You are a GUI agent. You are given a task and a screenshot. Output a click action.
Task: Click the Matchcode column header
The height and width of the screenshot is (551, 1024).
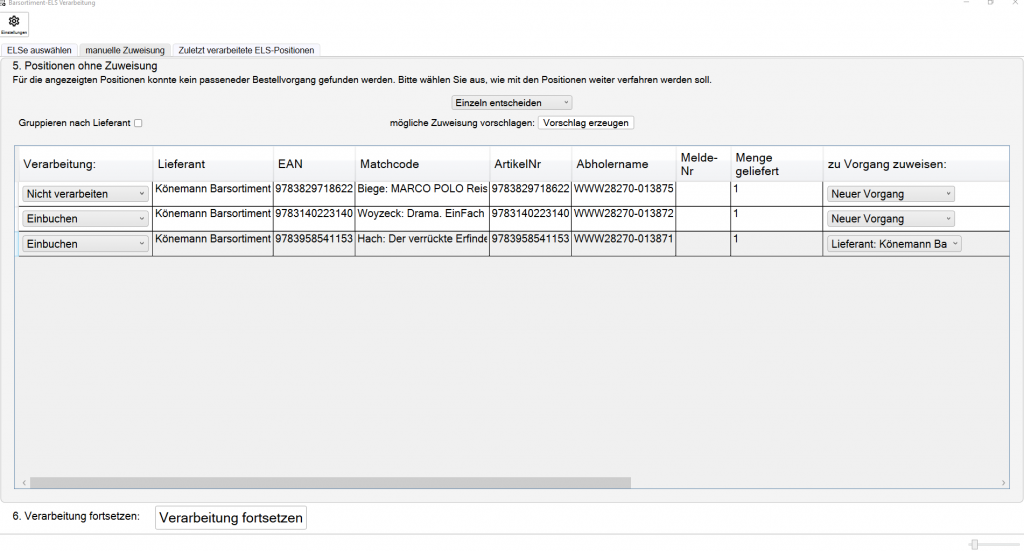tap(389, 164)
